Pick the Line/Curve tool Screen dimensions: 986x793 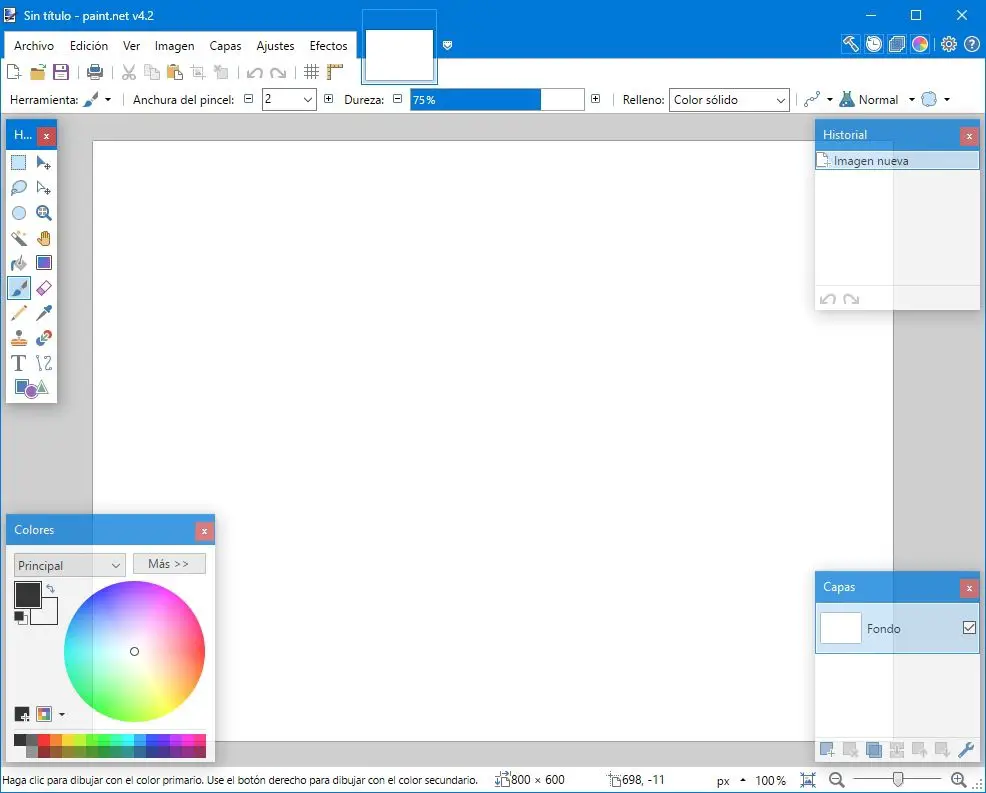[x=43, y=363]
